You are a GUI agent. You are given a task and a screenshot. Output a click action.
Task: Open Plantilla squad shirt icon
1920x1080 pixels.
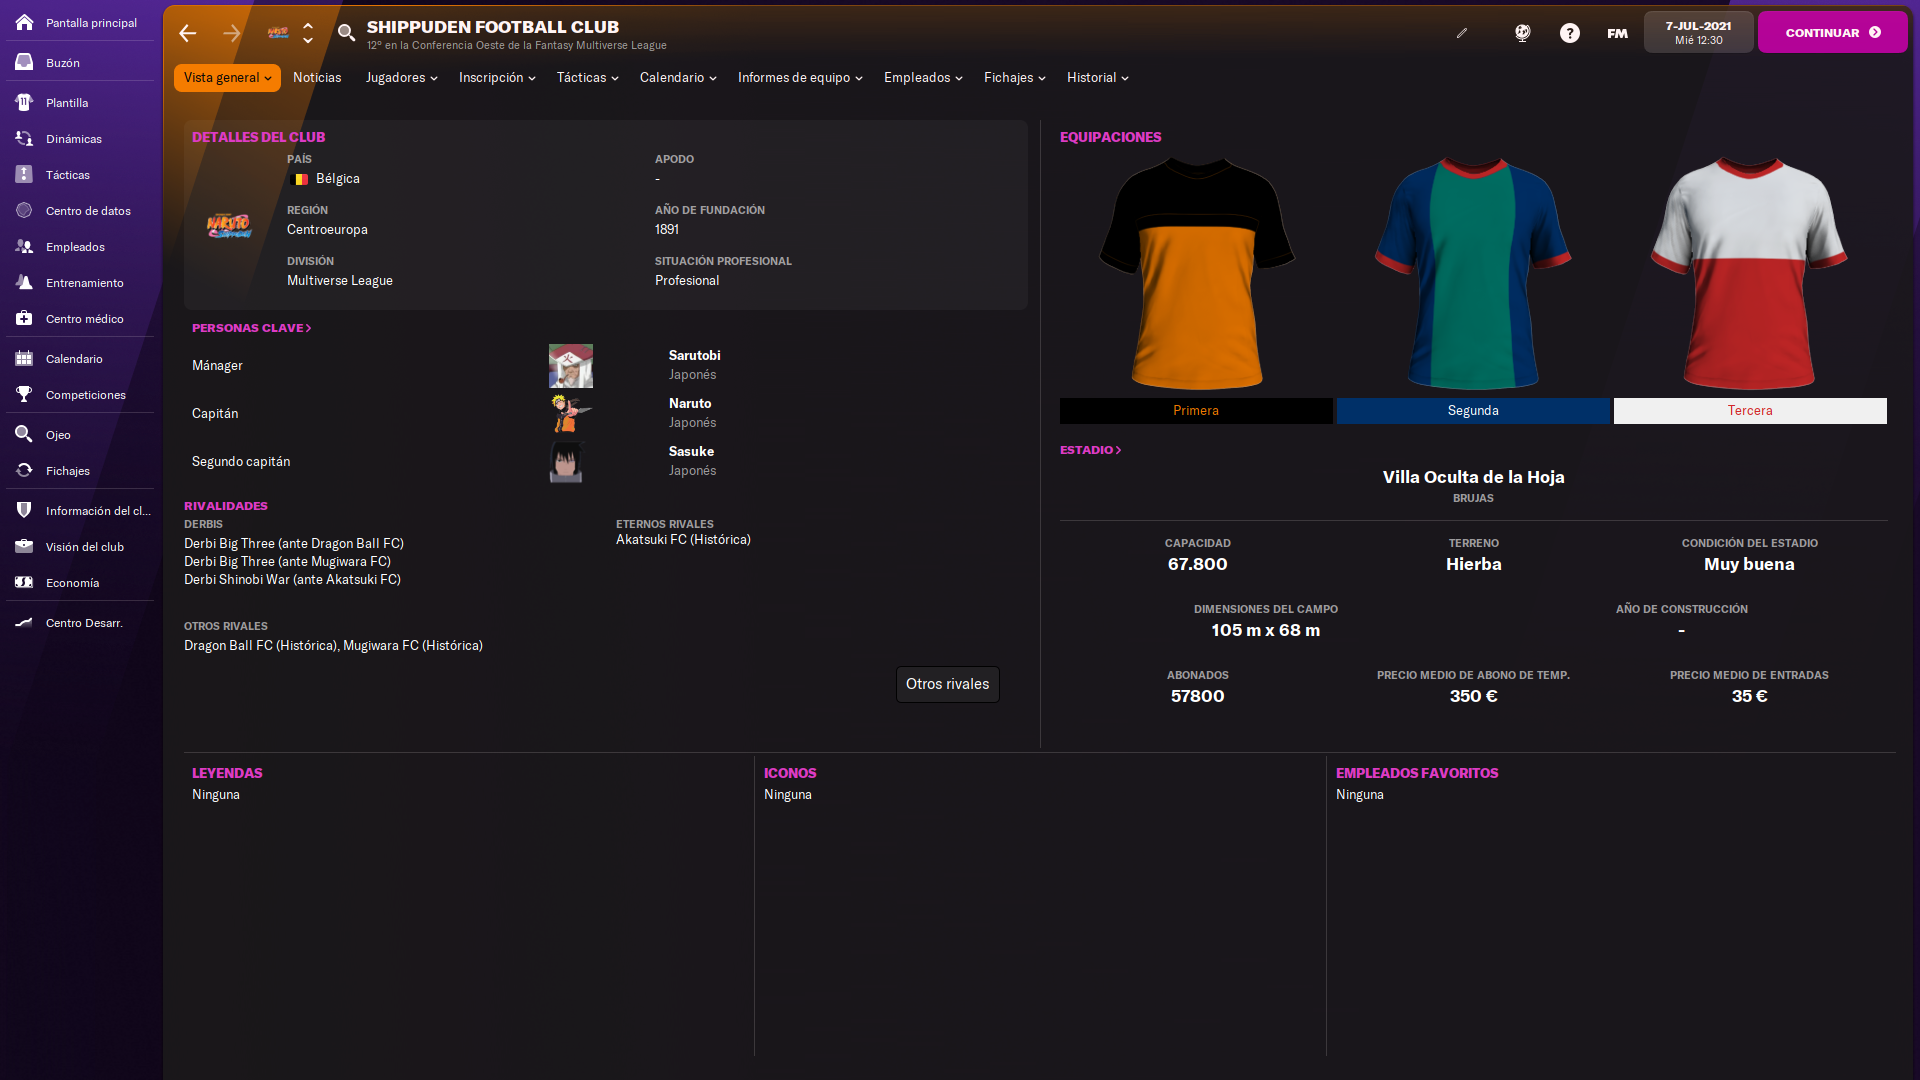click(x=24, y=102)
